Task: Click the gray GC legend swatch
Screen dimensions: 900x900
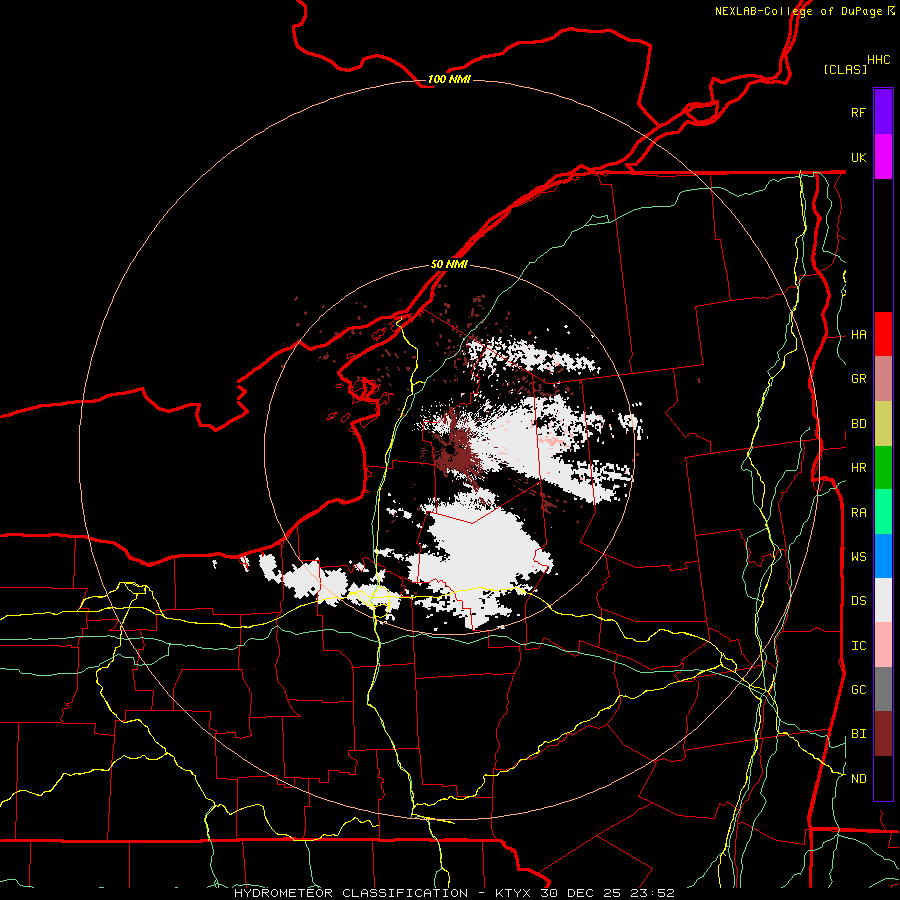Action: point(883,689)
